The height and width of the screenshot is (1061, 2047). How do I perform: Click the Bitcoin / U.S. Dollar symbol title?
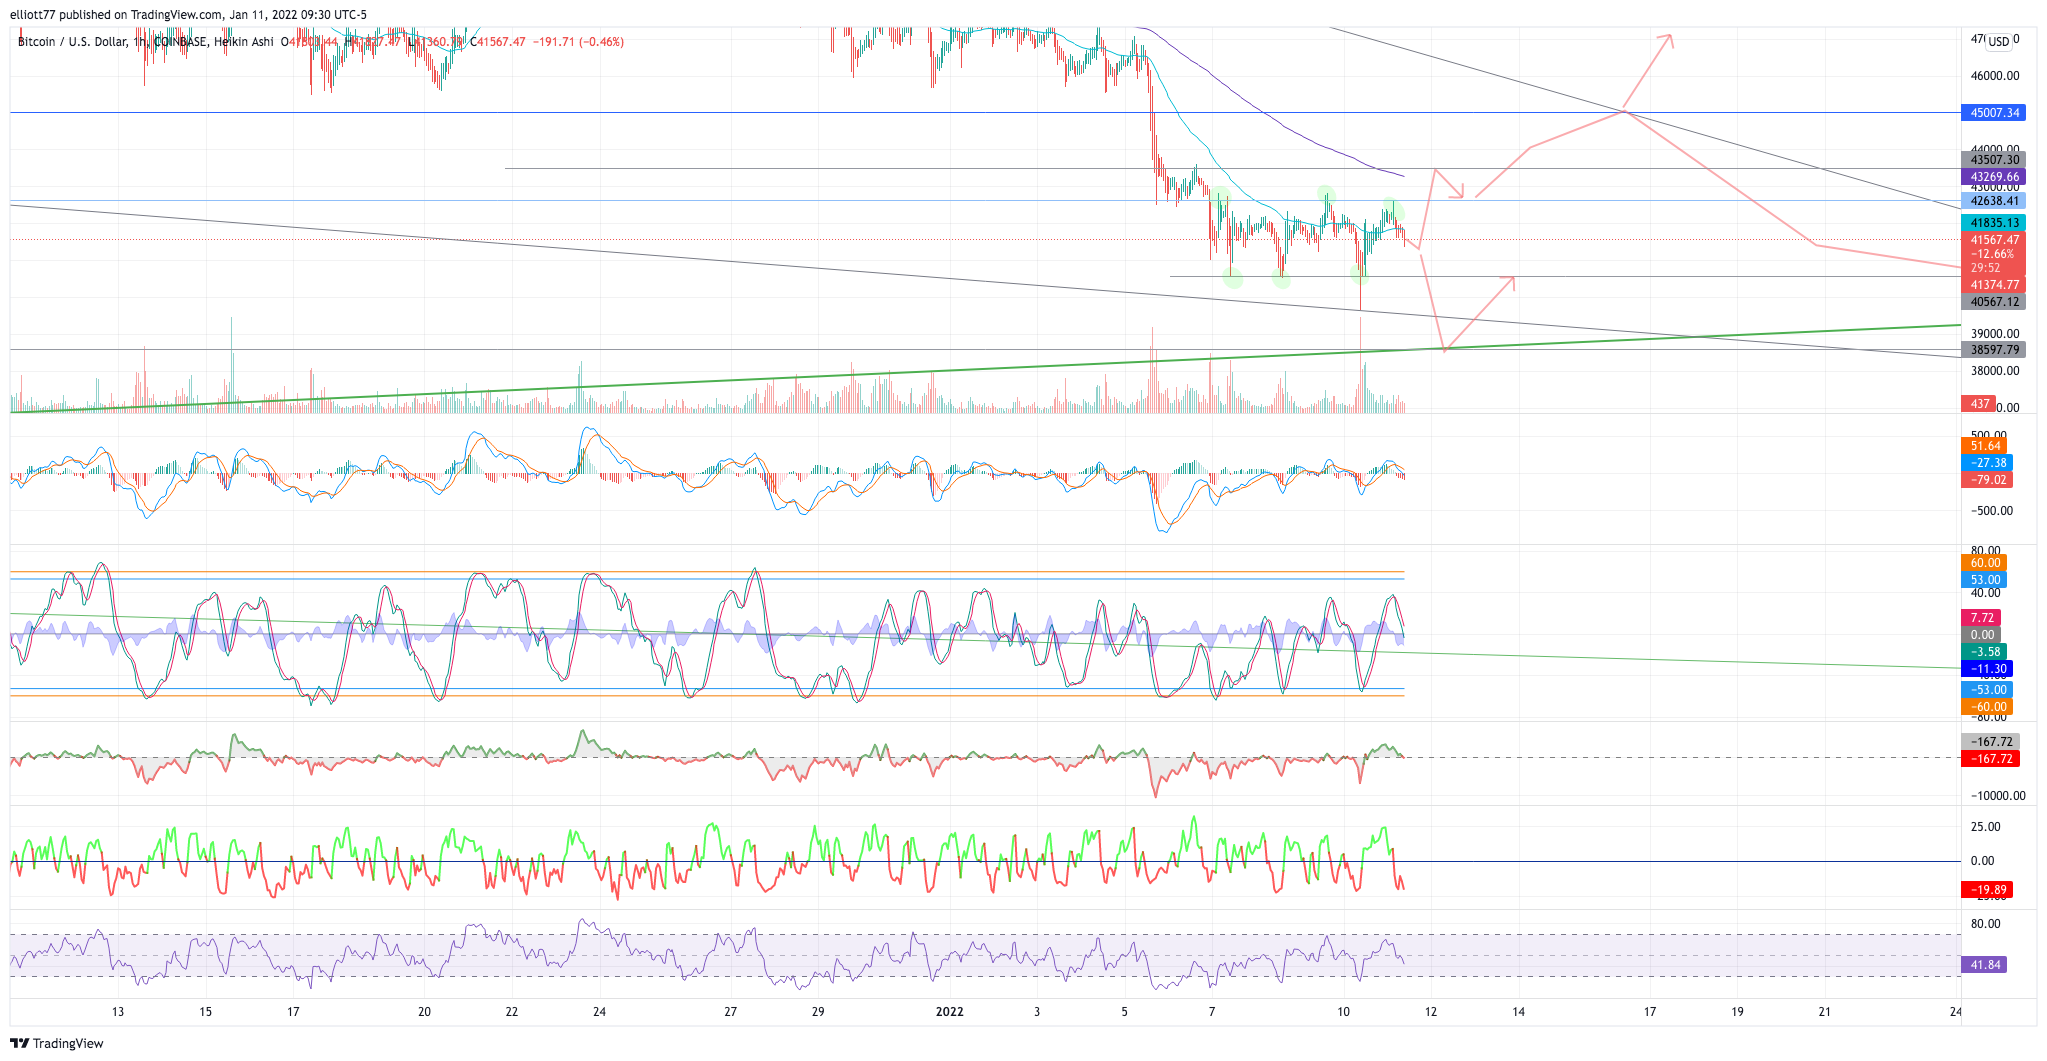[x=72, y=42]
